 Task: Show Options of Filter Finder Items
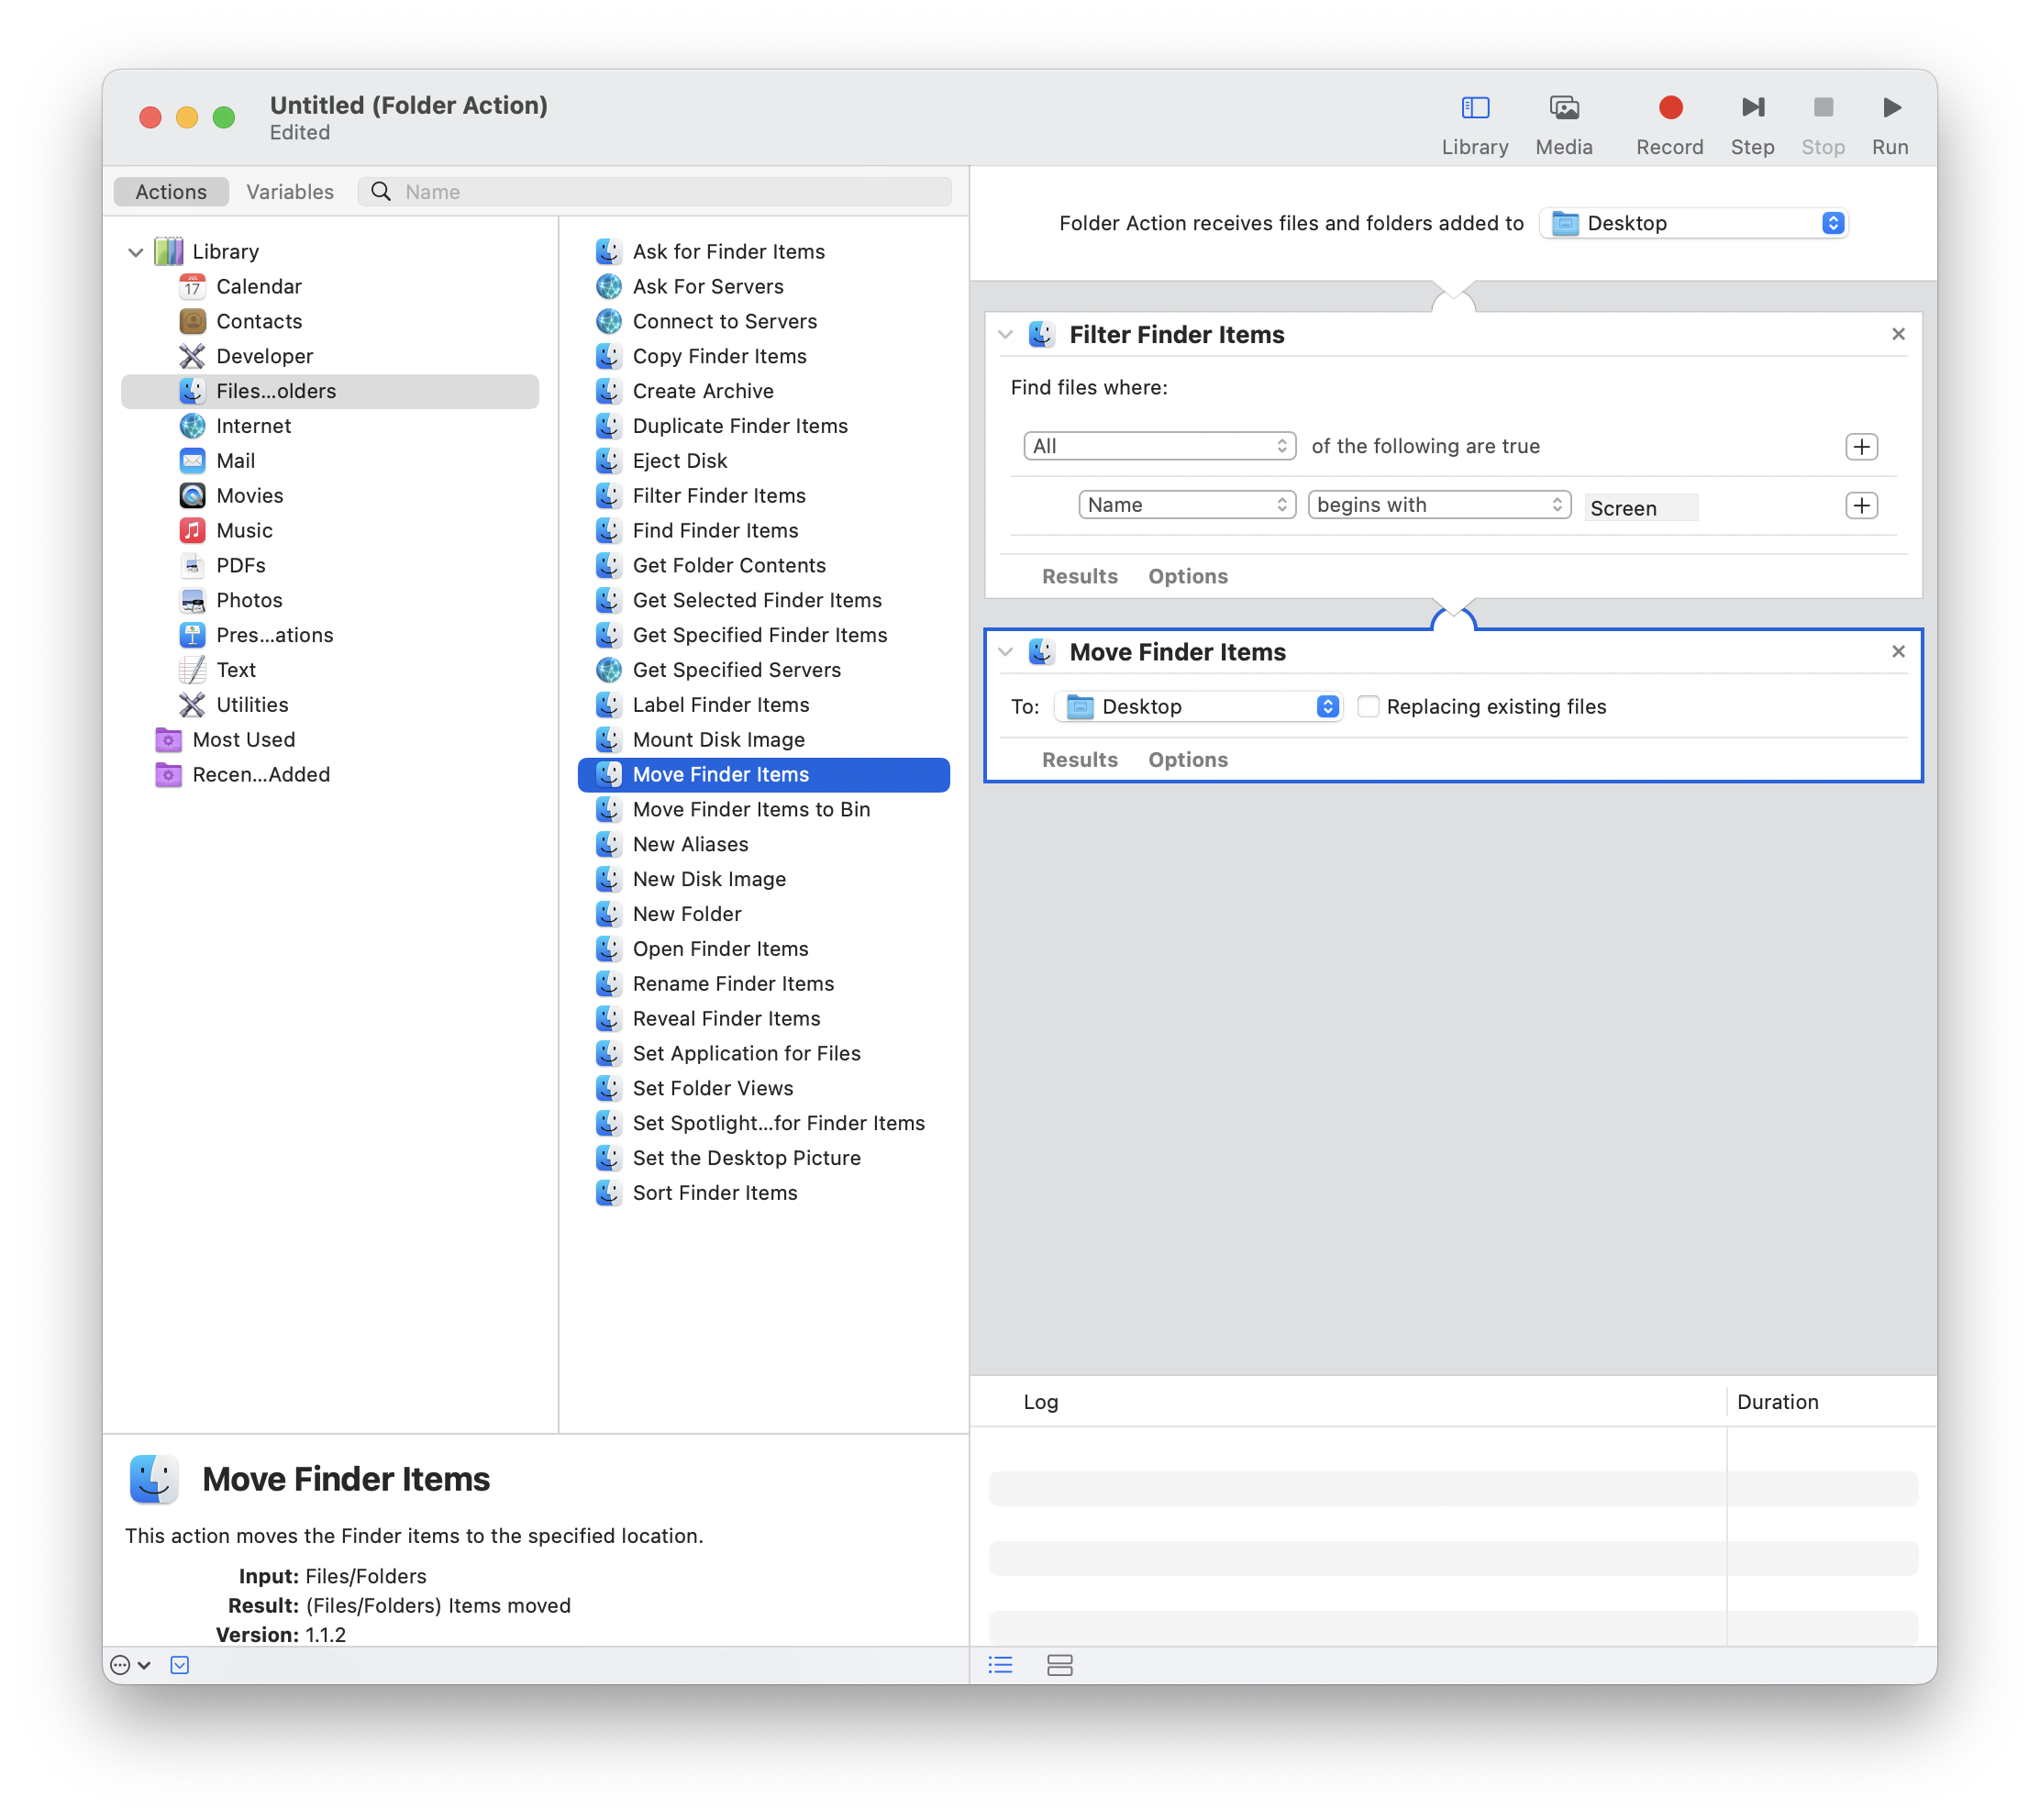click(x=1187, y=576)
